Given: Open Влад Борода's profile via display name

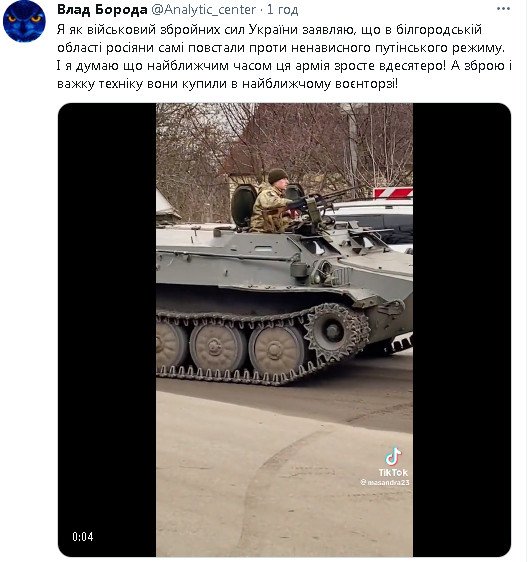Looking at the screenshot, I should coord(102,10).
